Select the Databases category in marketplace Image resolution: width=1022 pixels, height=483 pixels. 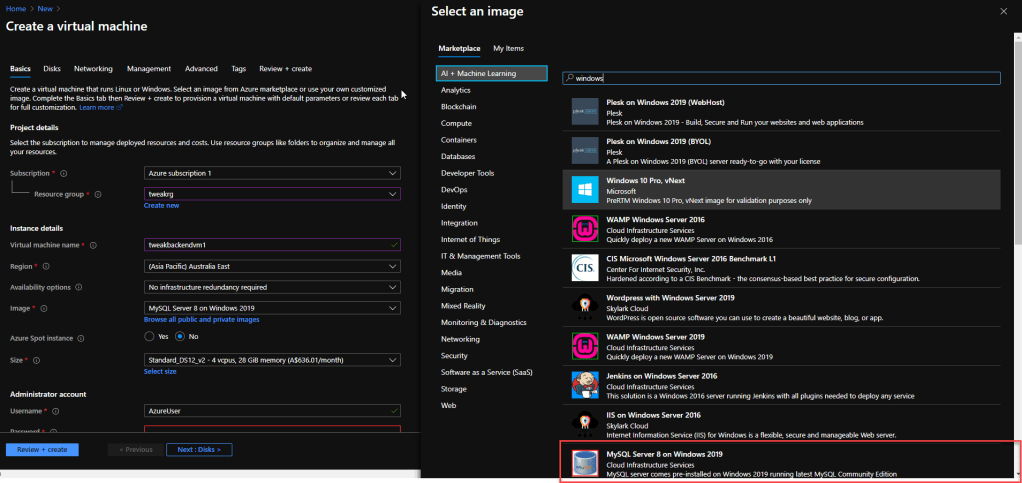[459, 156]
